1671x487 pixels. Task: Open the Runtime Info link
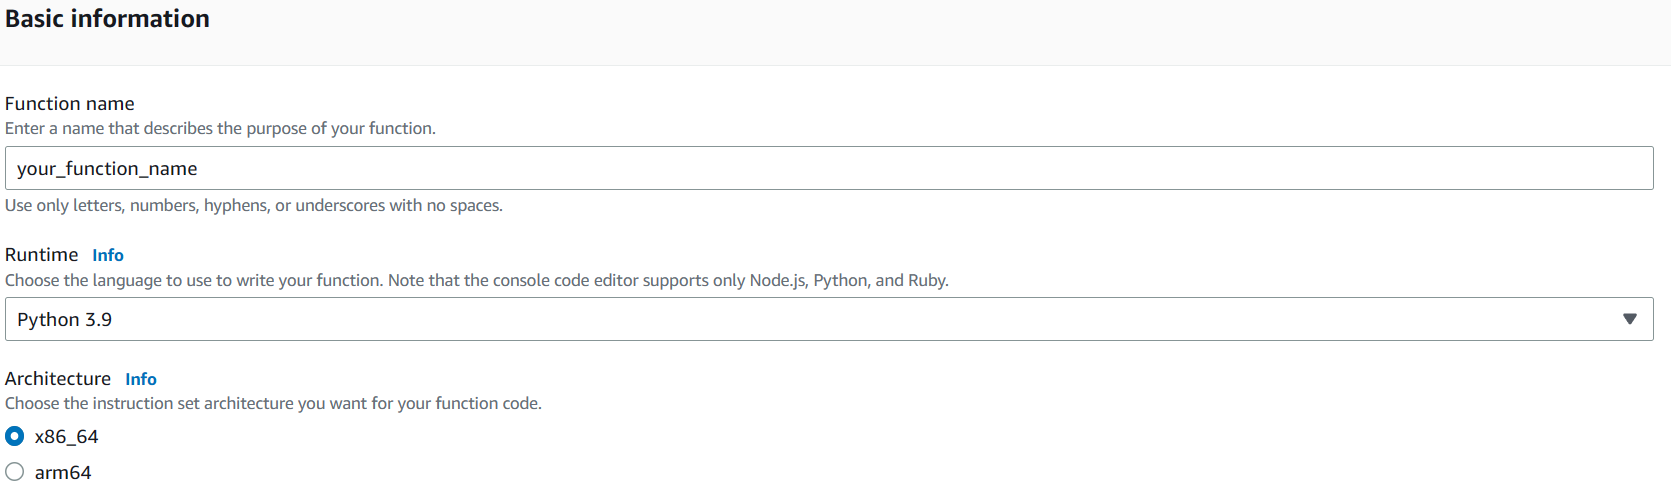pos(108,255)
